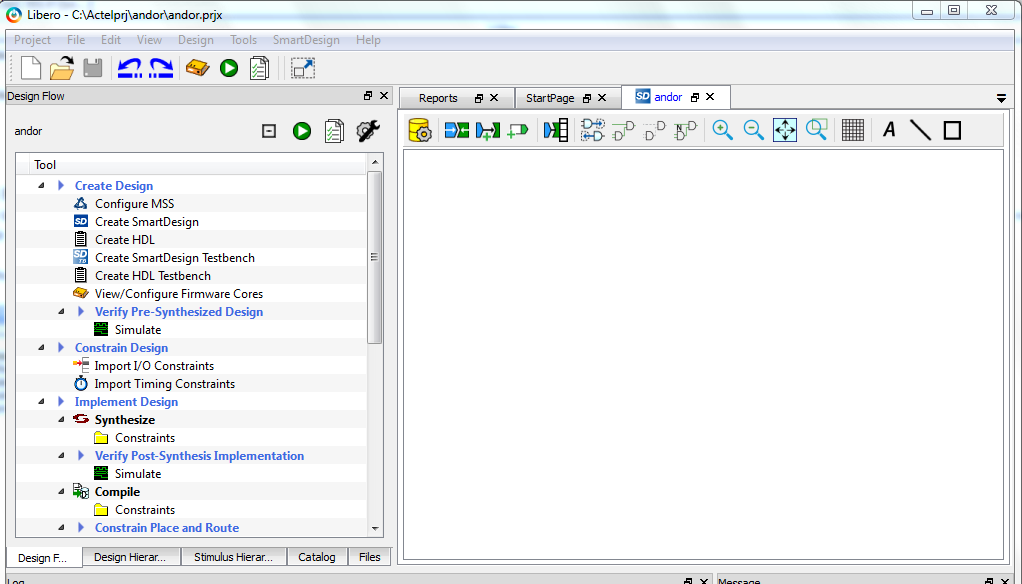Open the SmartDesign menu
Image resolution: width=1022 pixels, height=584 pixels.
(306, 40)
